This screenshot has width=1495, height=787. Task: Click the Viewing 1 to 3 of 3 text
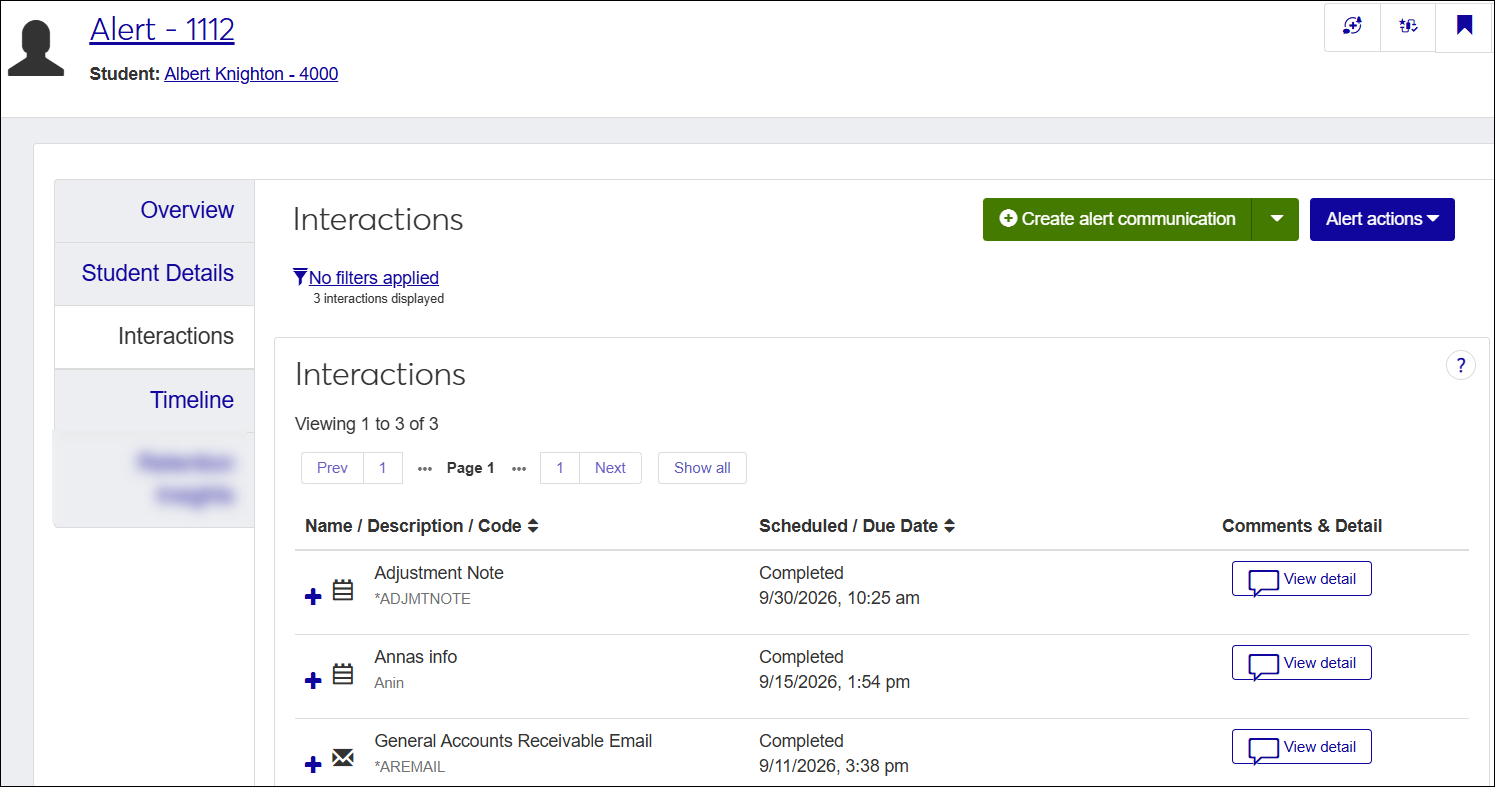(367, 424)
